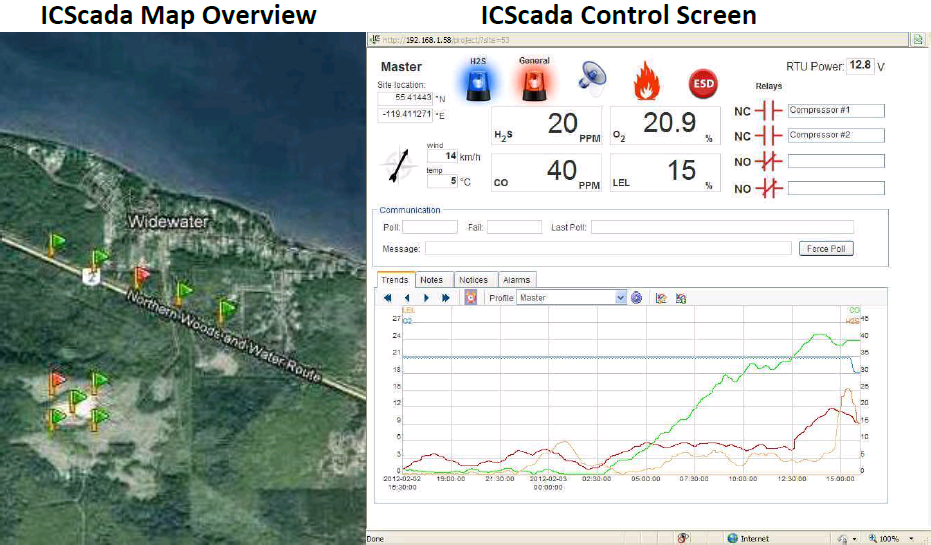Click the orange LEL legend label on chart
This screenshot has height=545, width=931.
(409, 310)
